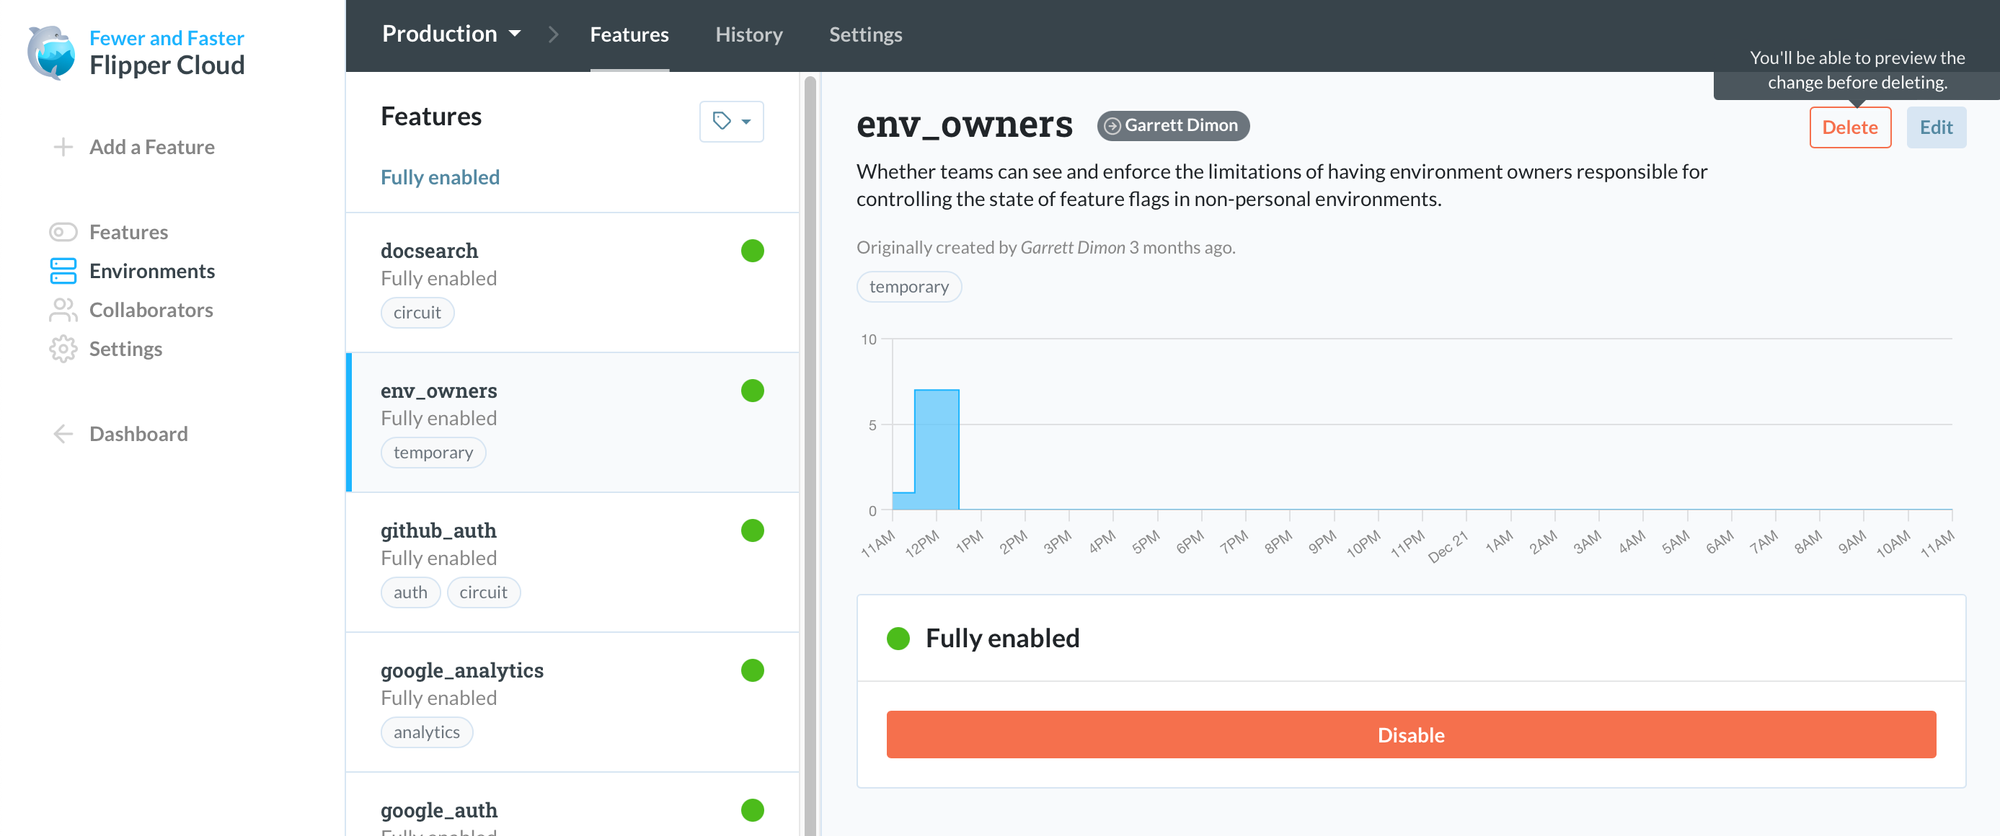Click the Fewer and Faster organization link
This screenshot has width=2000, height=836.
(x=167, y=38)
